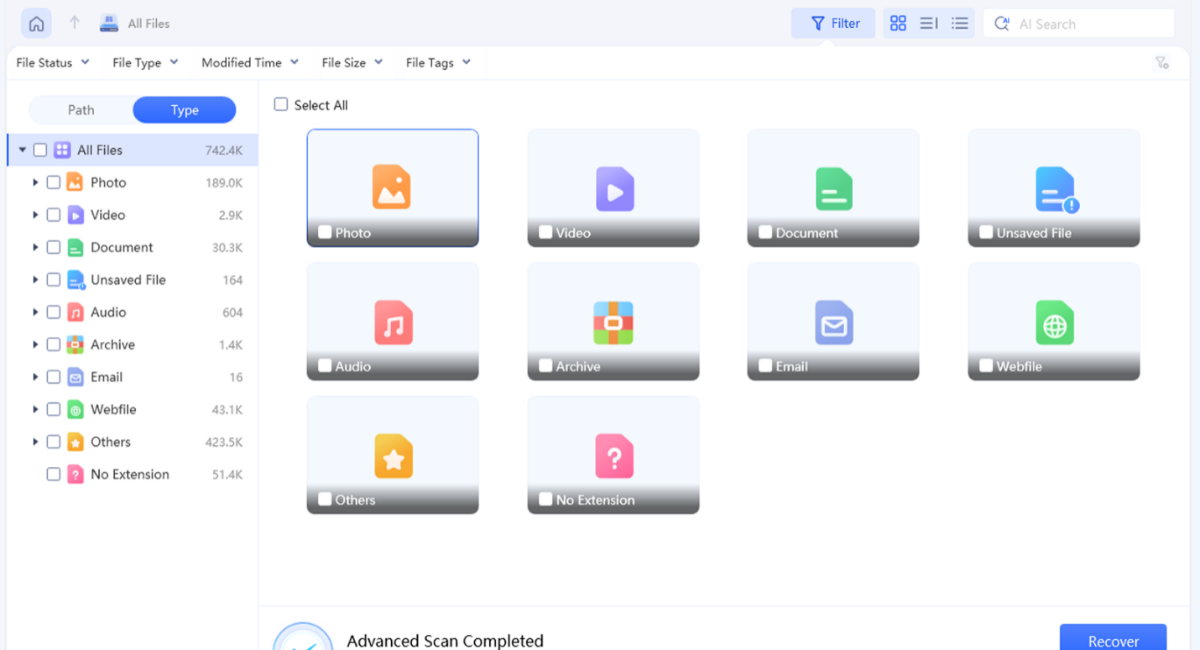This screenshot has width=1200, height=650.
Task: Switch to large thumbnail grid view icon
Action: [898, 23]
